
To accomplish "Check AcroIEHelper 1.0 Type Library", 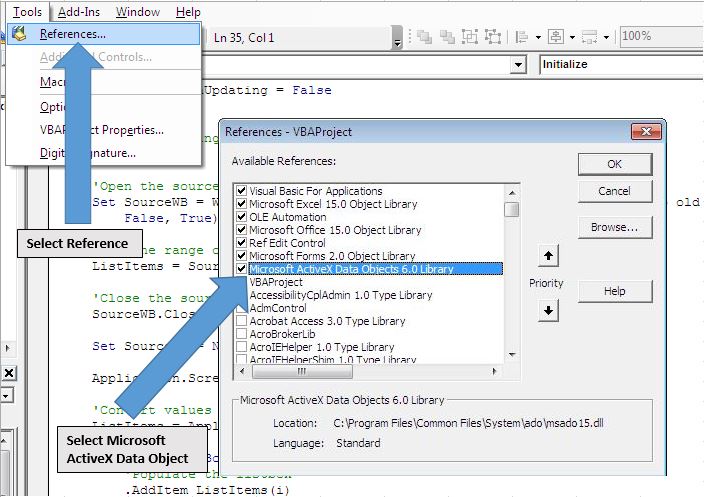I will [242, 347].
